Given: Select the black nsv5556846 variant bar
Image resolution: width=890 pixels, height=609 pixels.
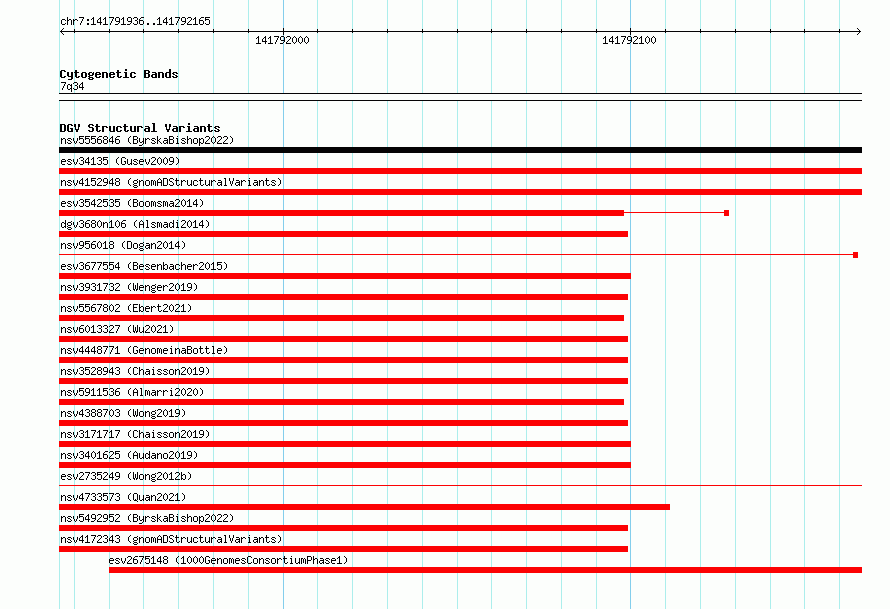Looking at the screenshot, I should point(460,150).
